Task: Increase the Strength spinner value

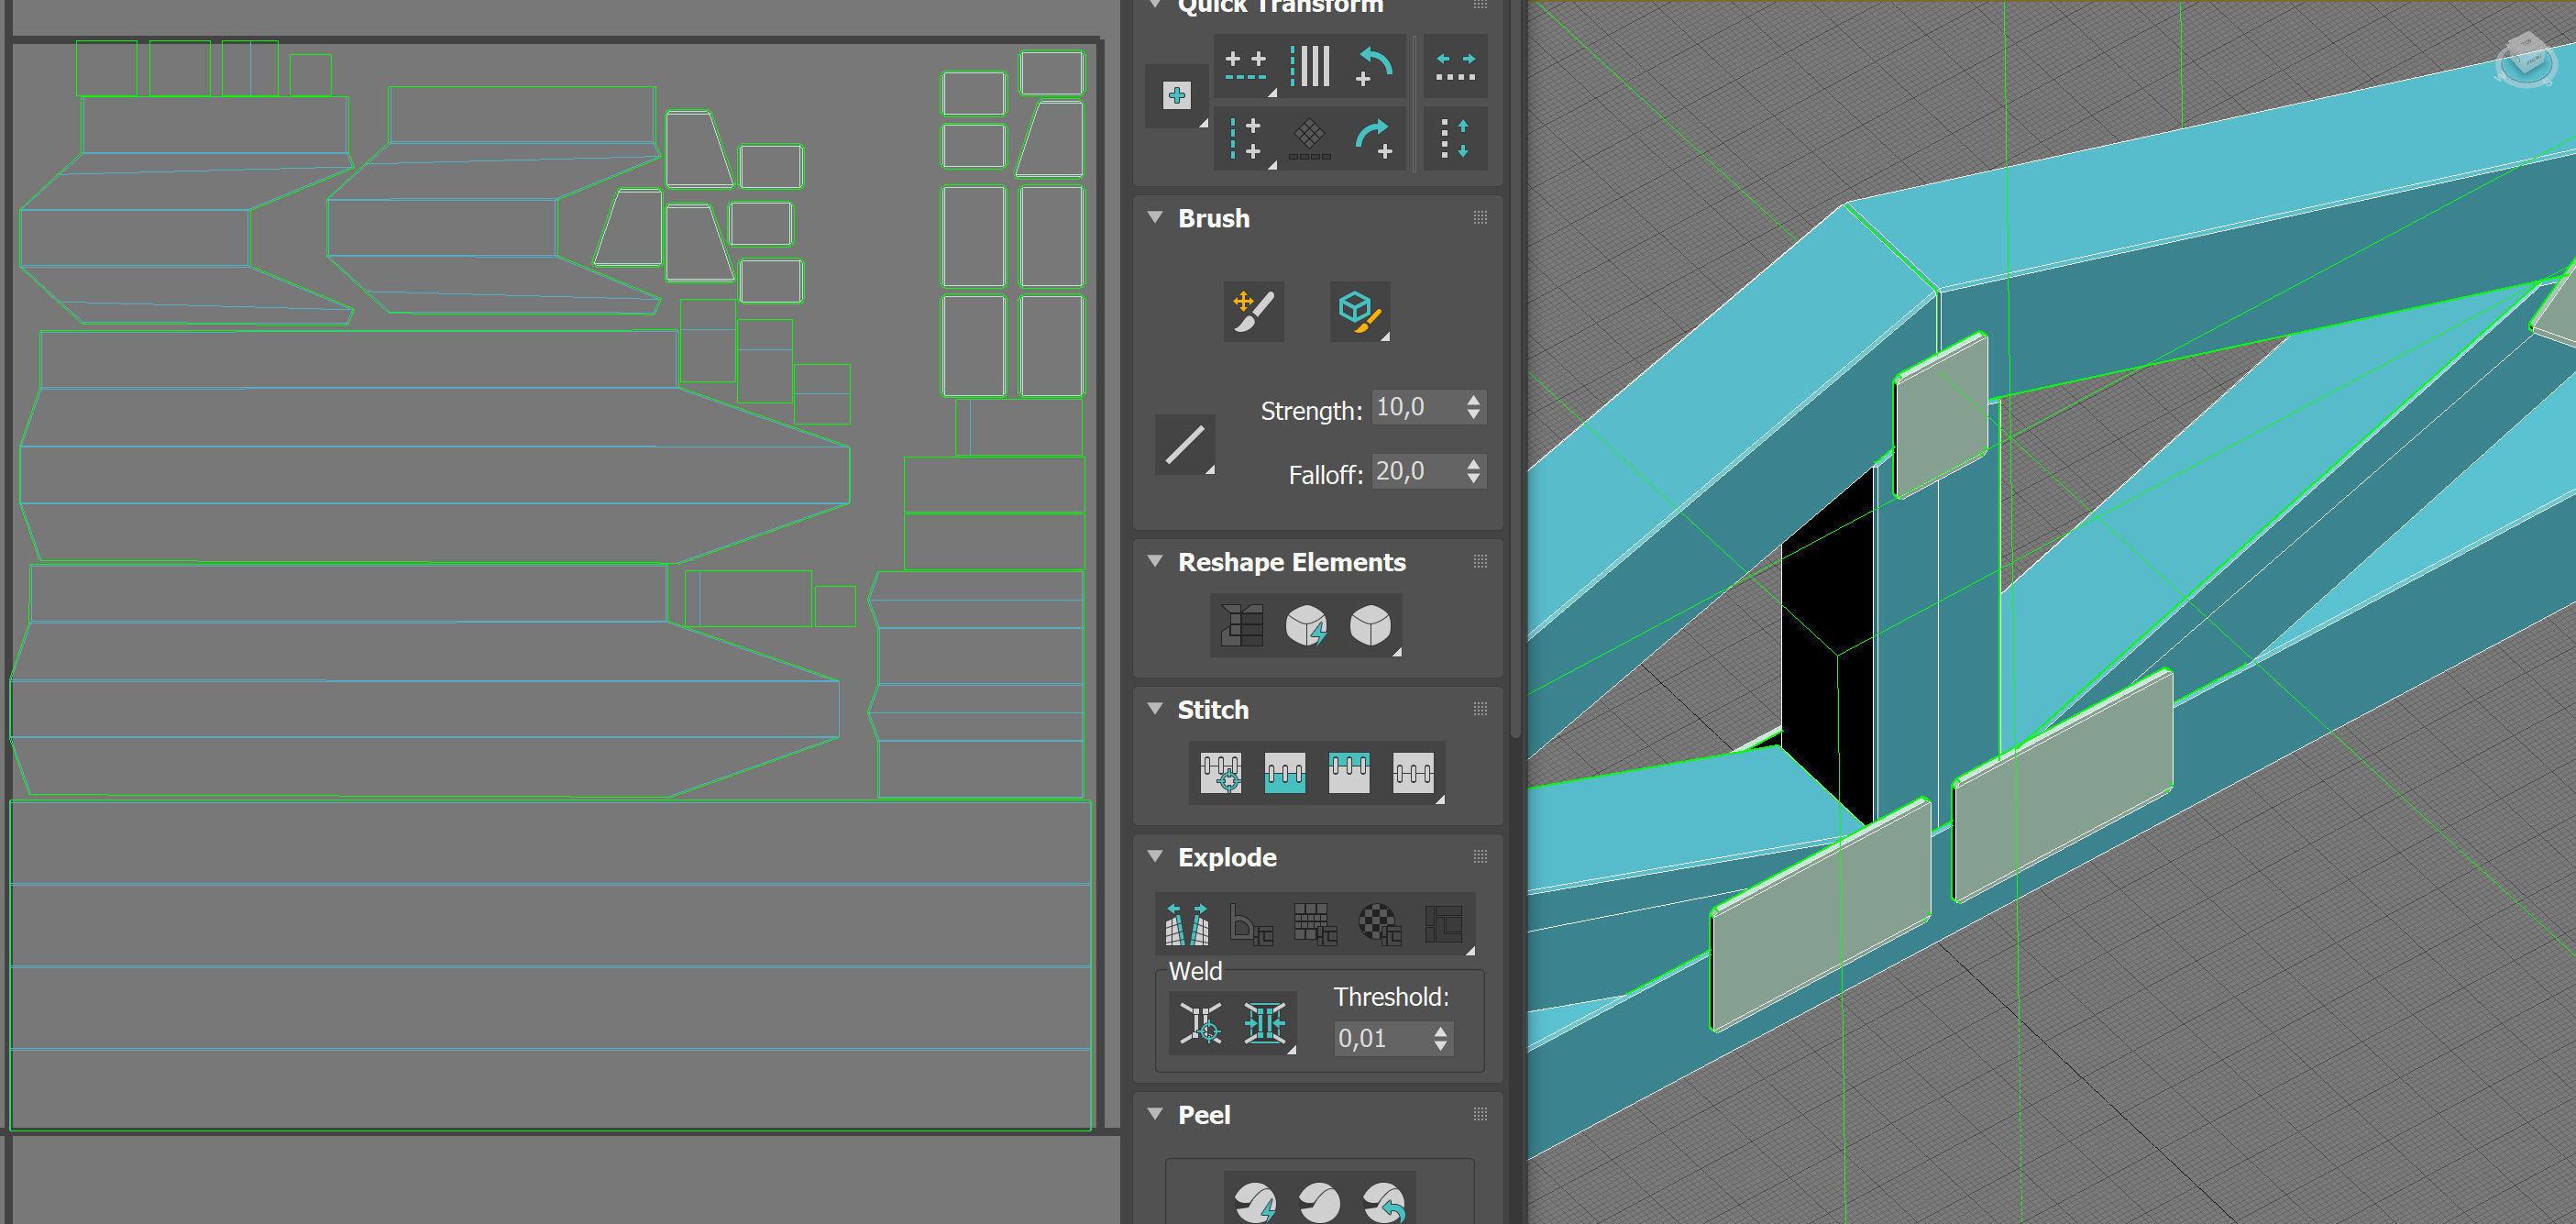Action: [1473, 400]
